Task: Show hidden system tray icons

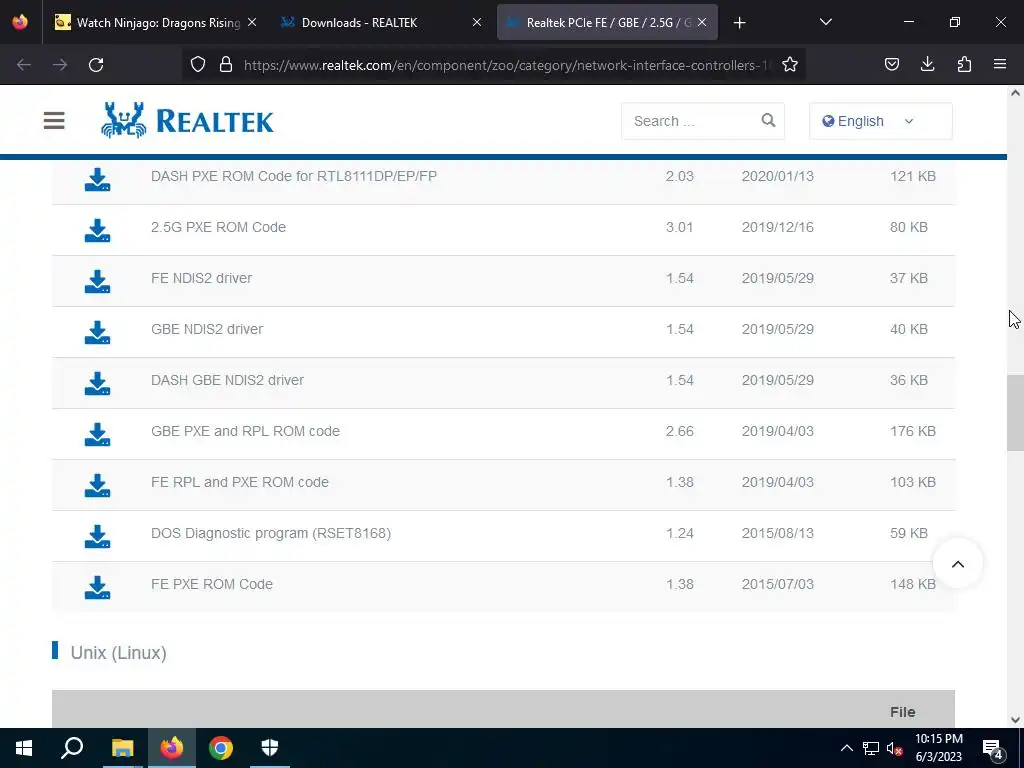Action: point(846,748)
